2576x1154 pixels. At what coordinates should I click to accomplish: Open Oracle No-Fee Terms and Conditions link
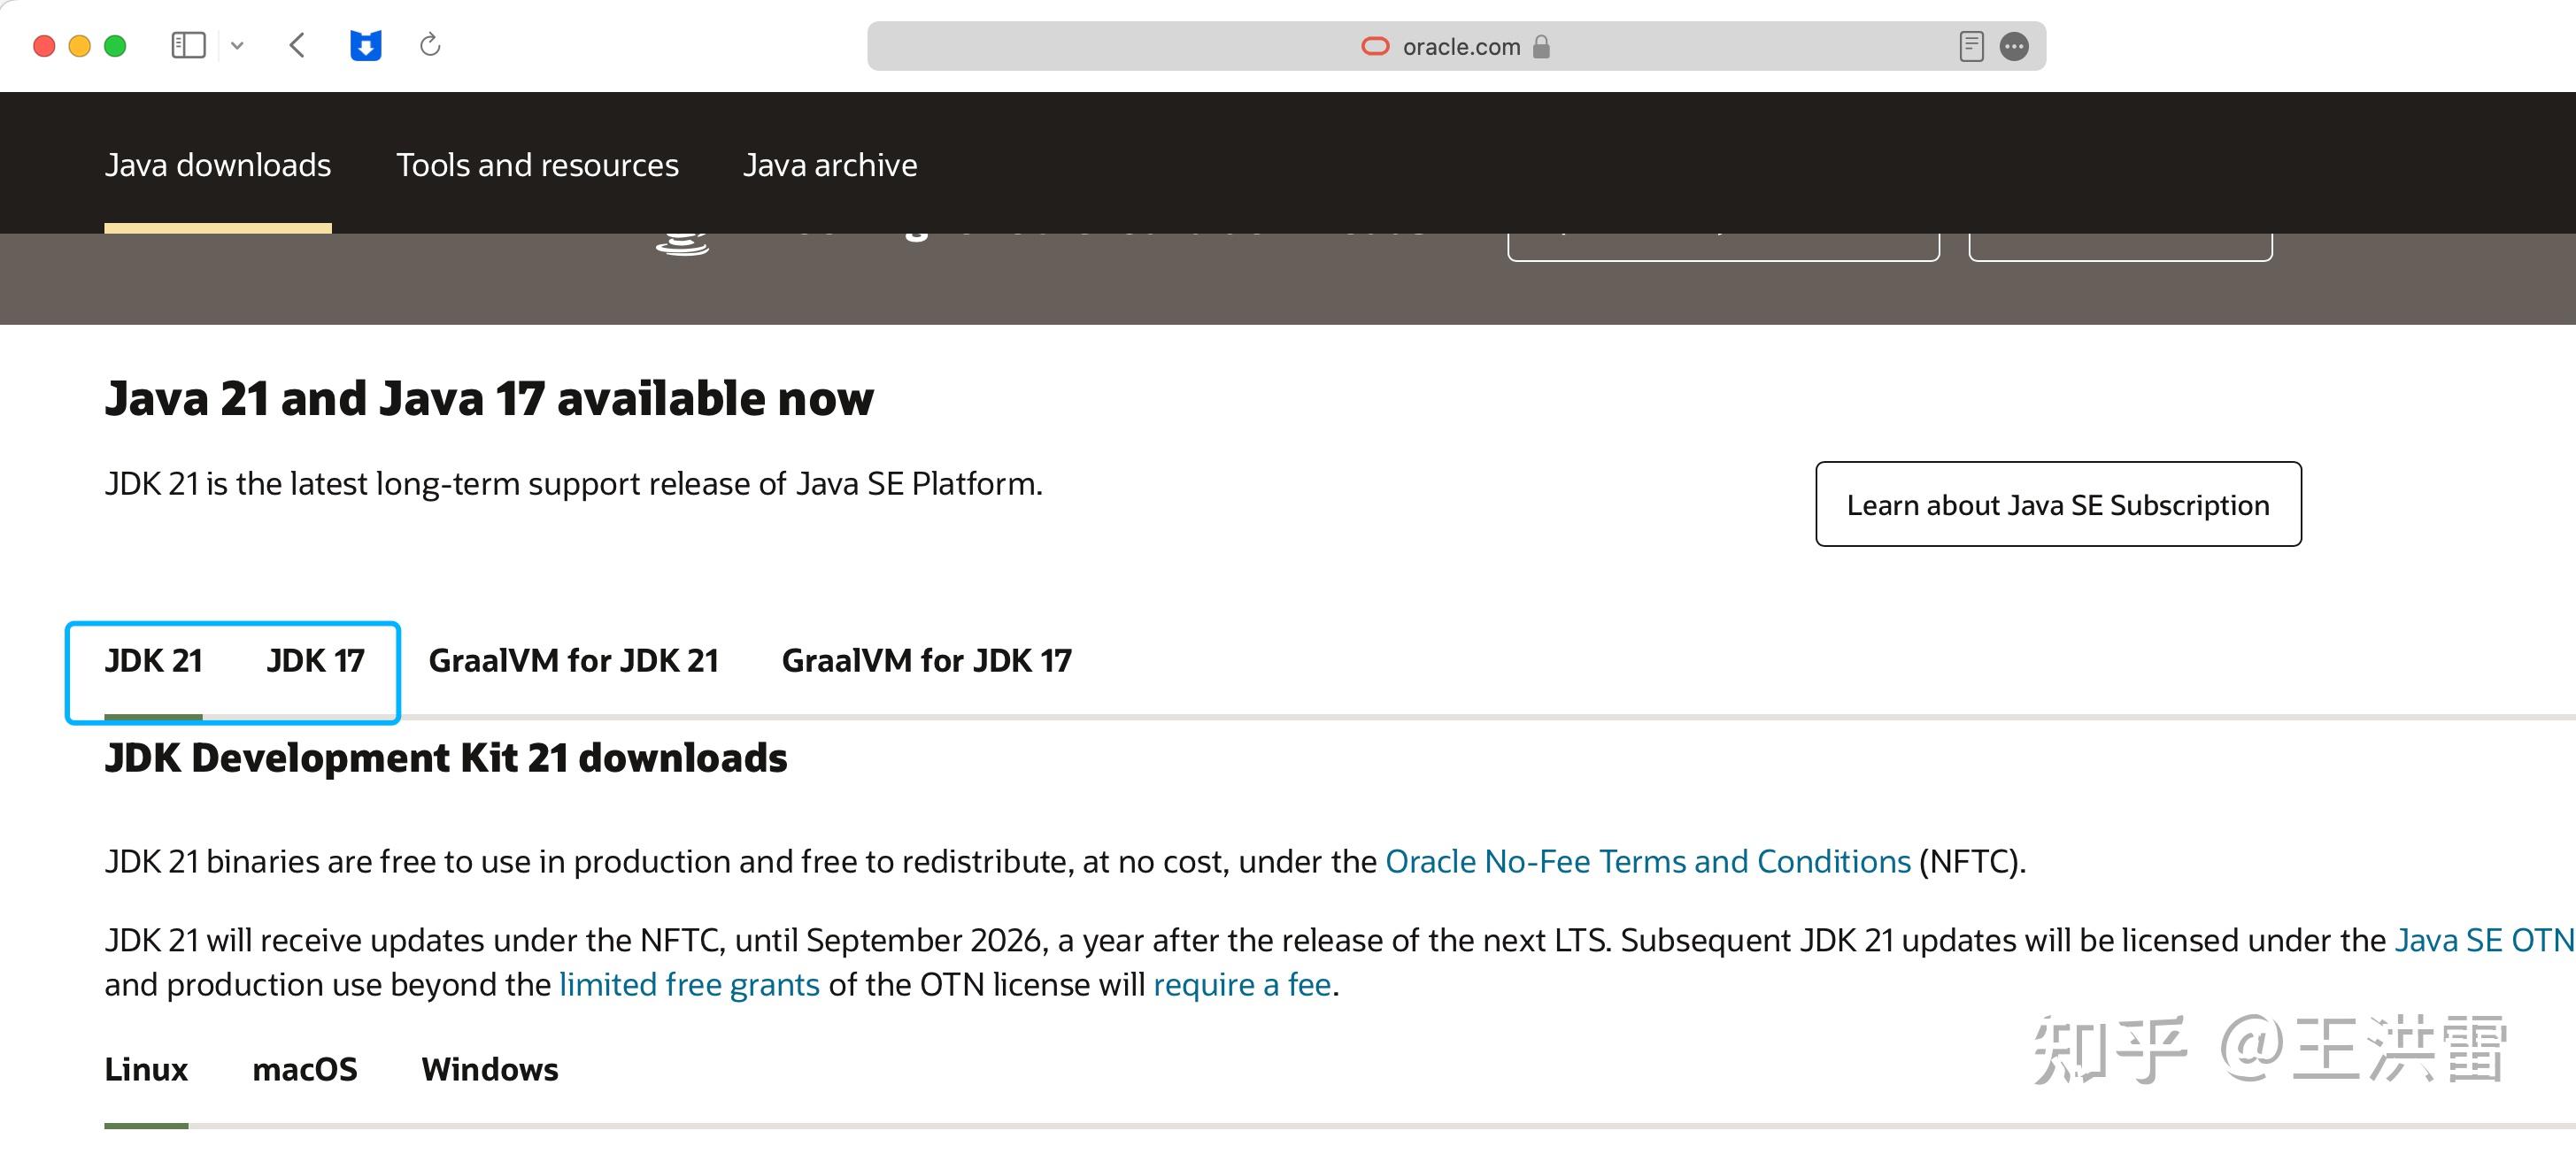coord(1647,861)
